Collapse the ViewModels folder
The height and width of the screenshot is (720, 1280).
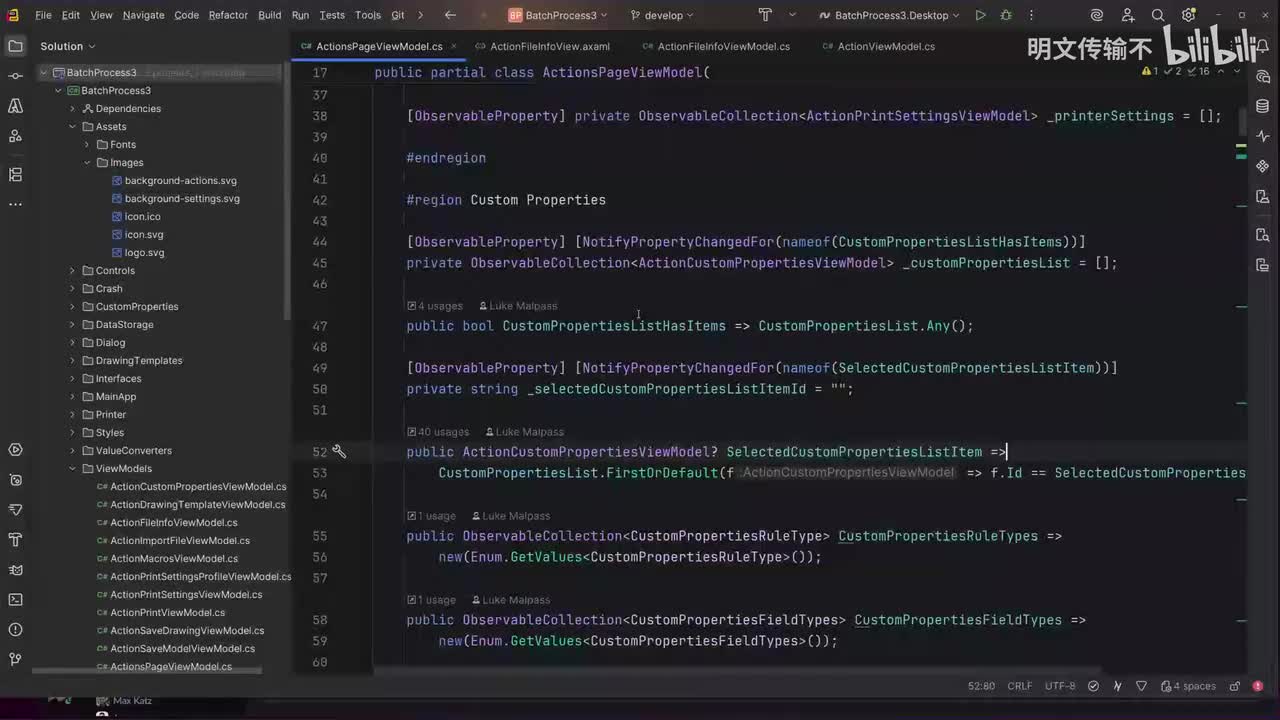point(73,469)
